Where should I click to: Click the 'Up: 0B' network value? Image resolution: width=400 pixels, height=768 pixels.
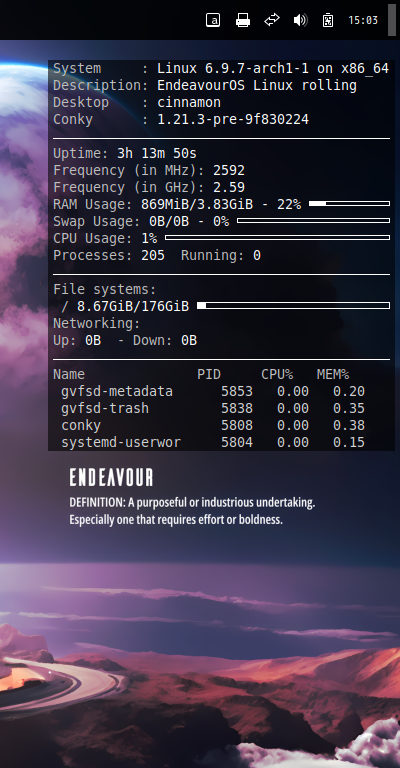point(77,340)
